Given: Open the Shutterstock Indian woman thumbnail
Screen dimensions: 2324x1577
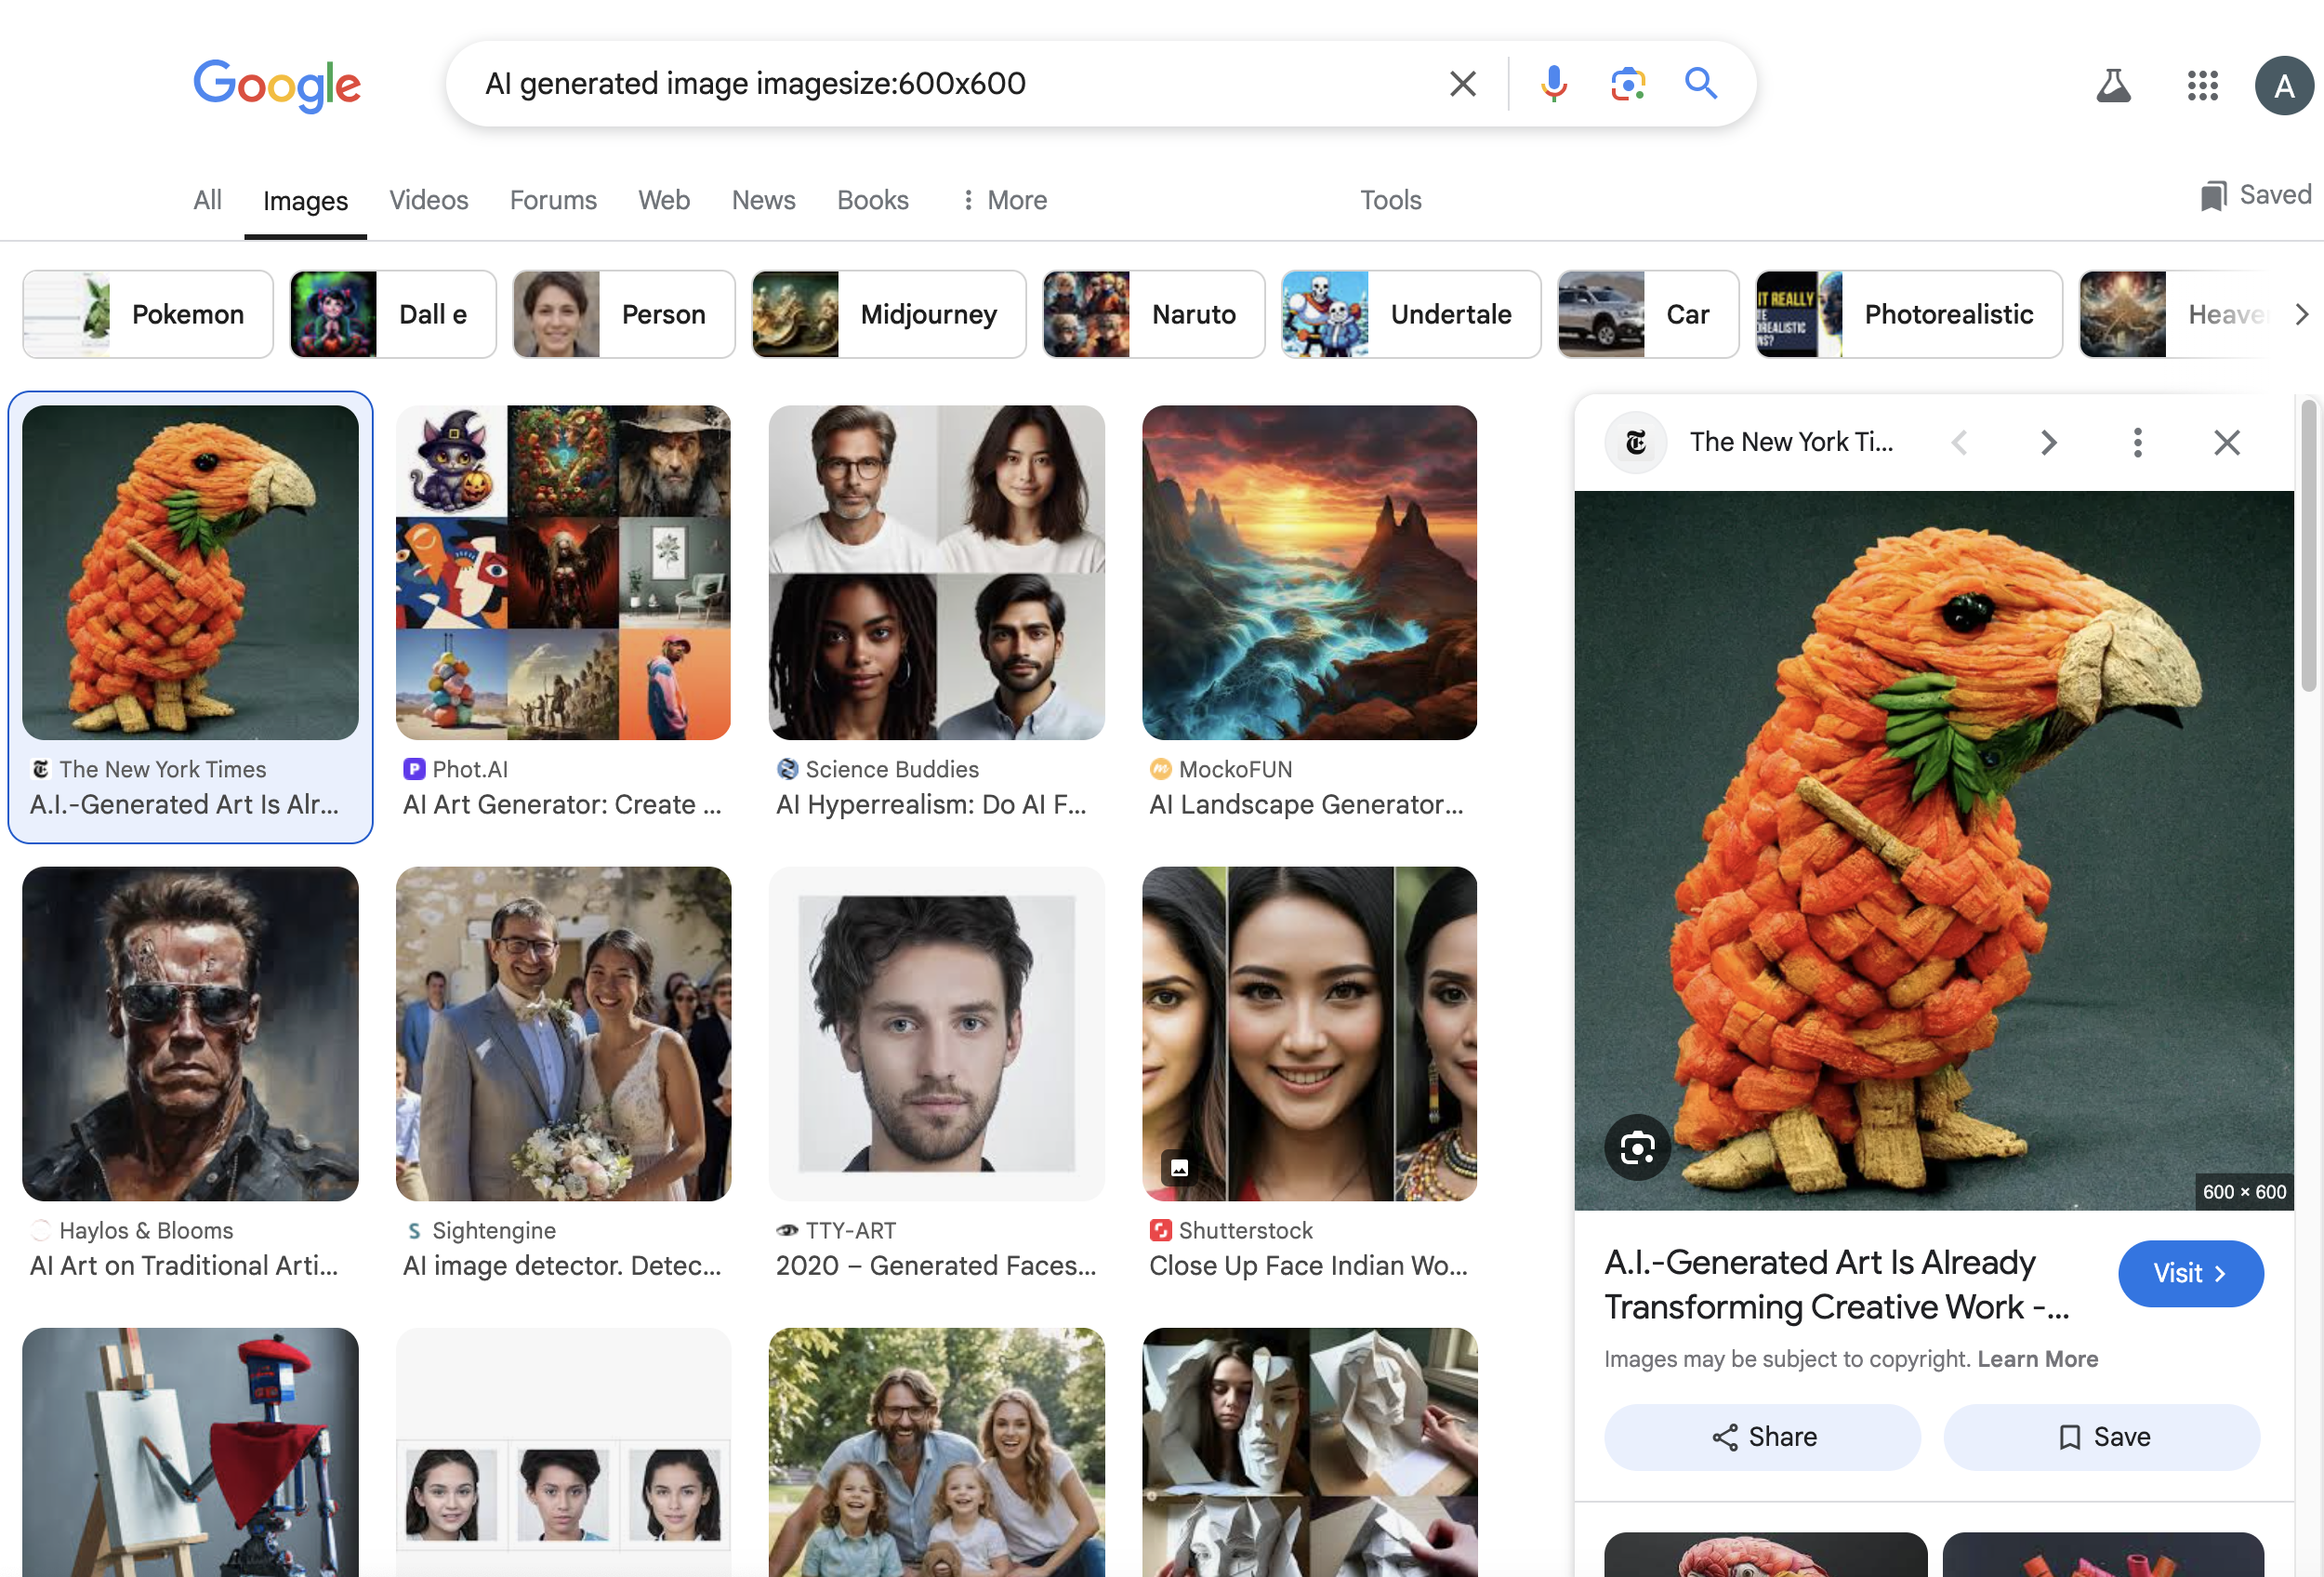Looking at the screenshot, I should pyautogui.click(x=1309, y=1033).
